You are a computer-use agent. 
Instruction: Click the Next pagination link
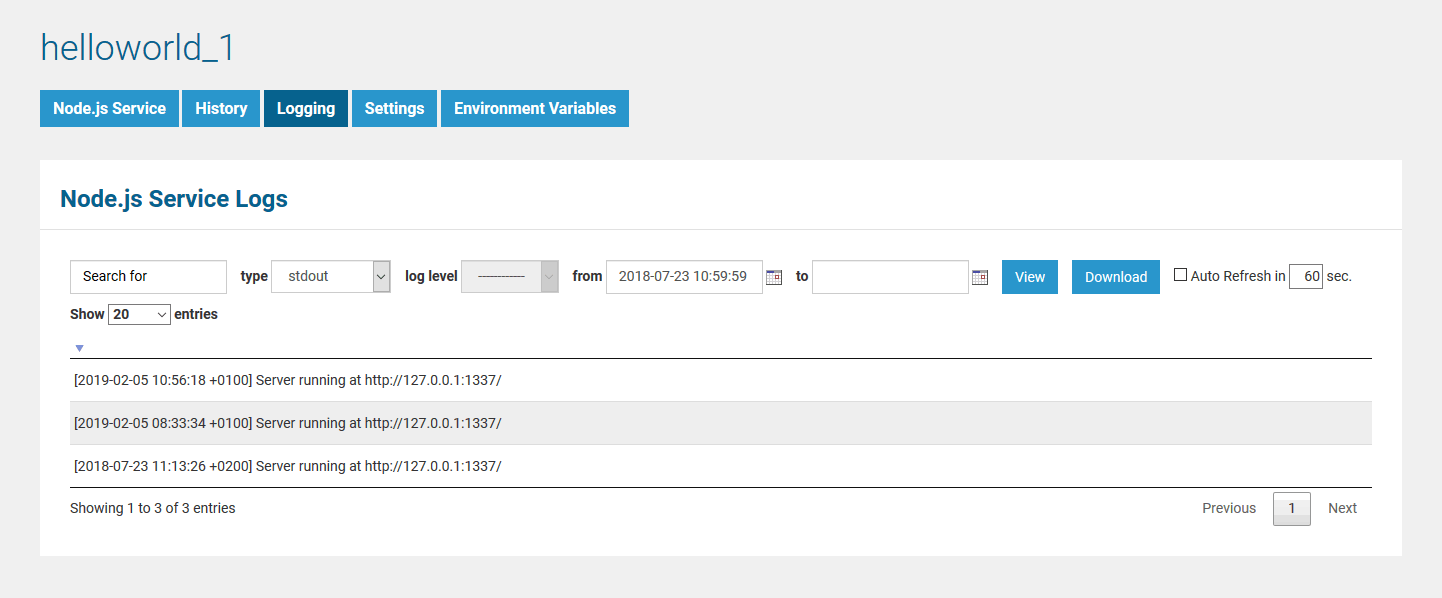(1342, 508)
